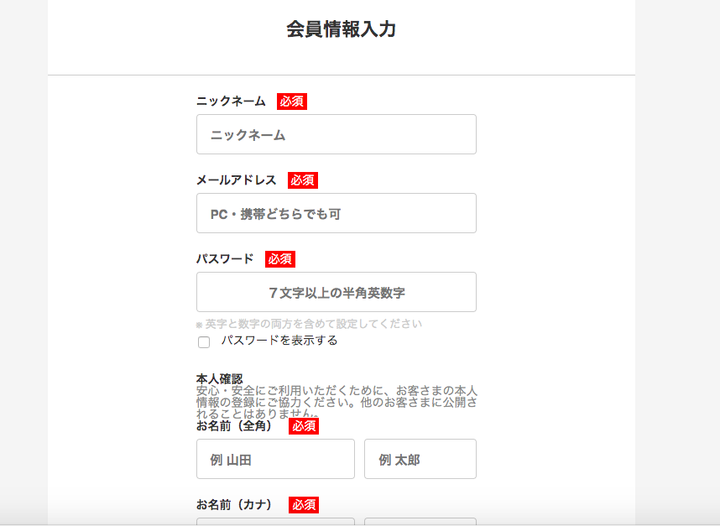This screenshot has width=720, height=526.
Task: Click the パスワード field label
Action: [x=225, y=259]
